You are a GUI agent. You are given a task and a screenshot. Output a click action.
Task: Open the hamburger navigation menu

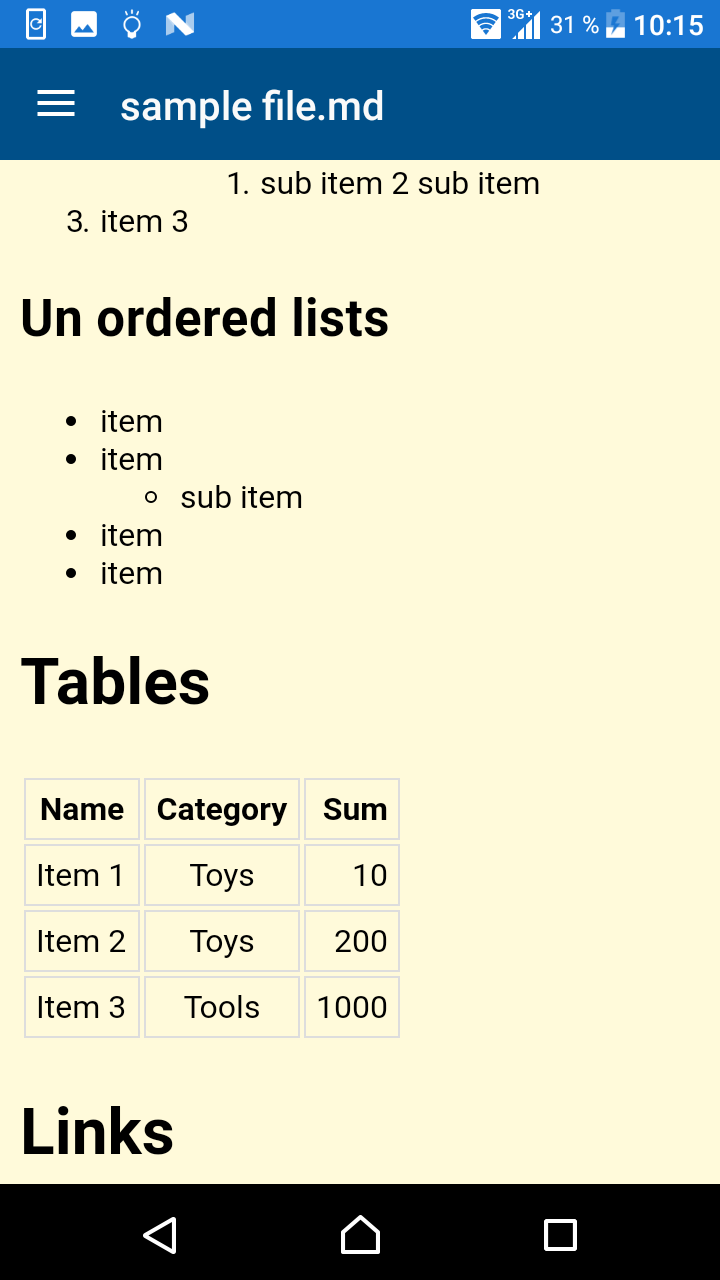(x=56, y=104)
